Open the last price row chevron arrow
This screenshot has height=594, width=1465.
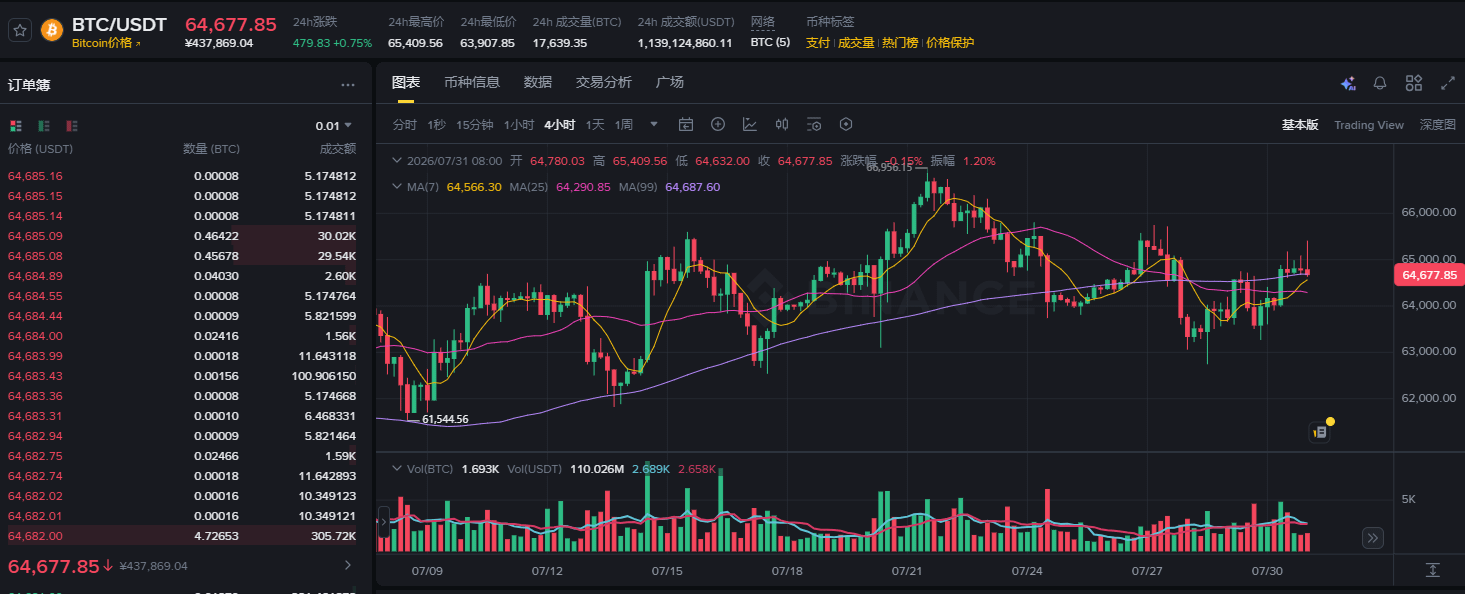tap(348, 566)
